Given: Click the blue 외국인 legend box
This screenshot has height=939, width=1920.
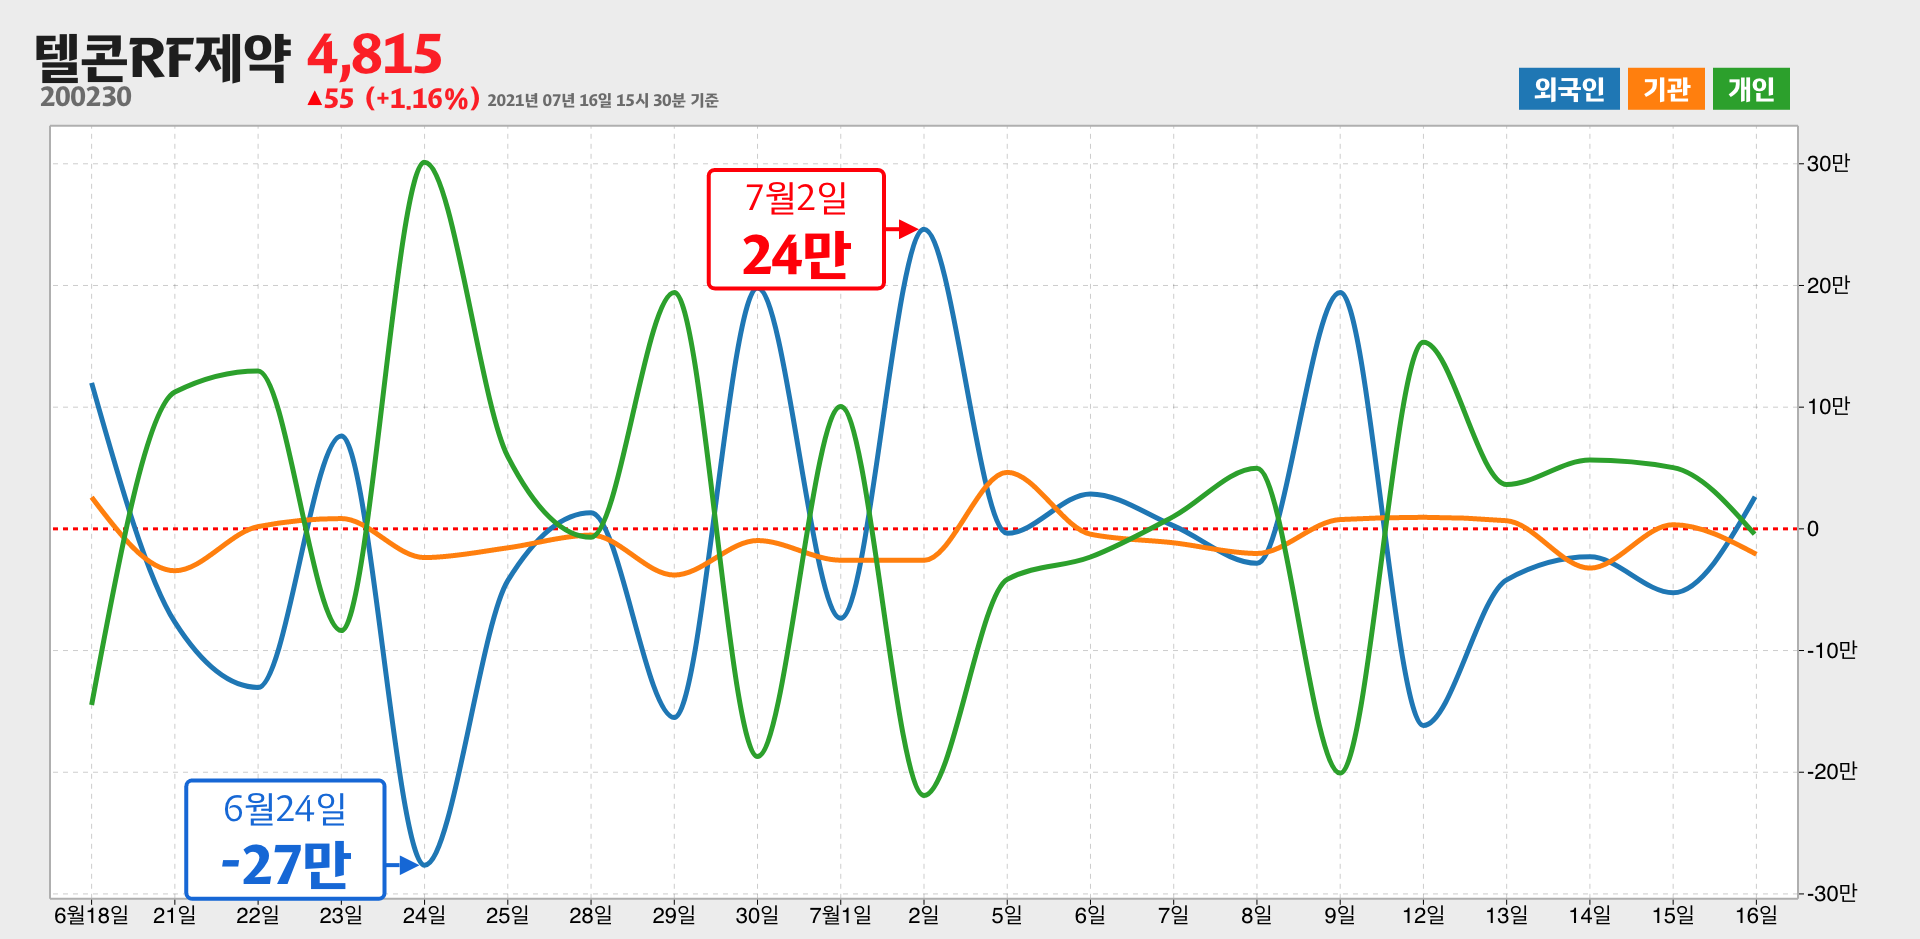Looking at the screenshot, I should coord(1568,89).
